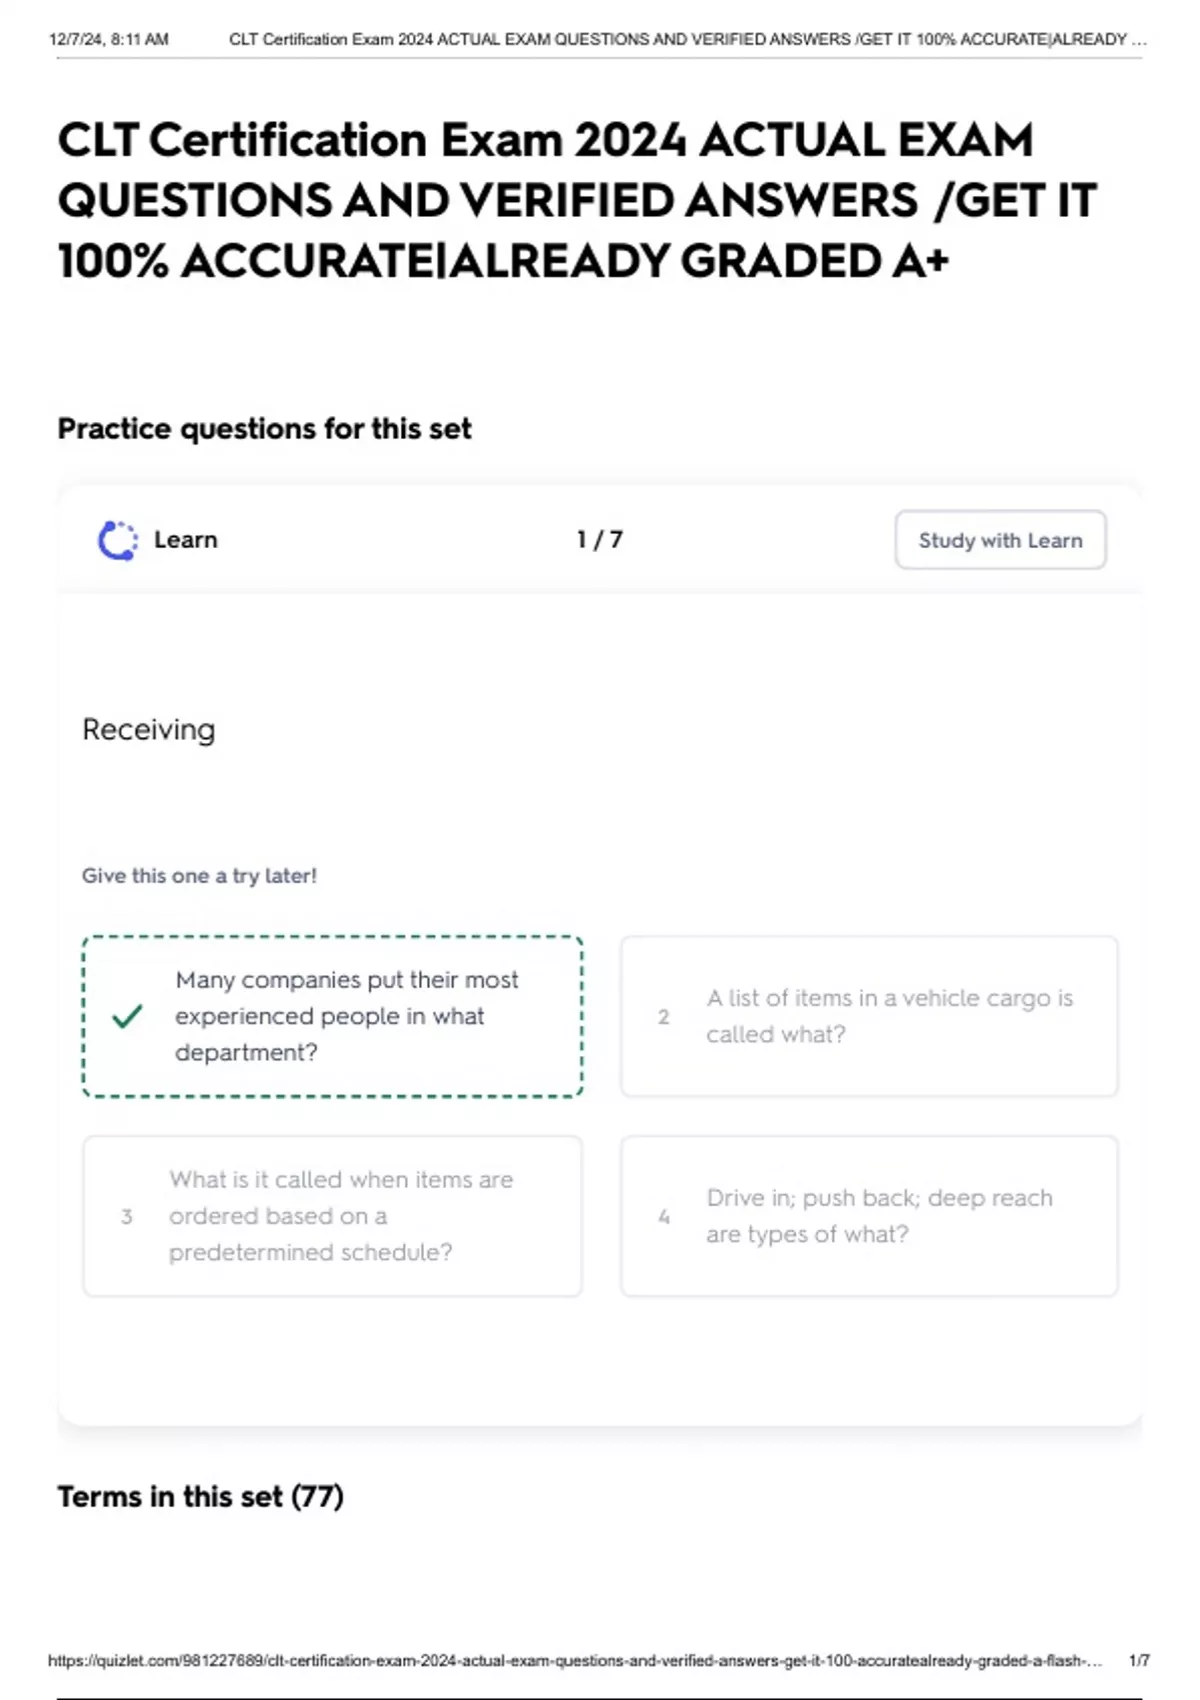The height and width of the screenshot is (1700, 1200).
Task: Choose the answer 'A list of items in a vehicle cargo'
Action: pyautogui.click(x=888, y=1016)
